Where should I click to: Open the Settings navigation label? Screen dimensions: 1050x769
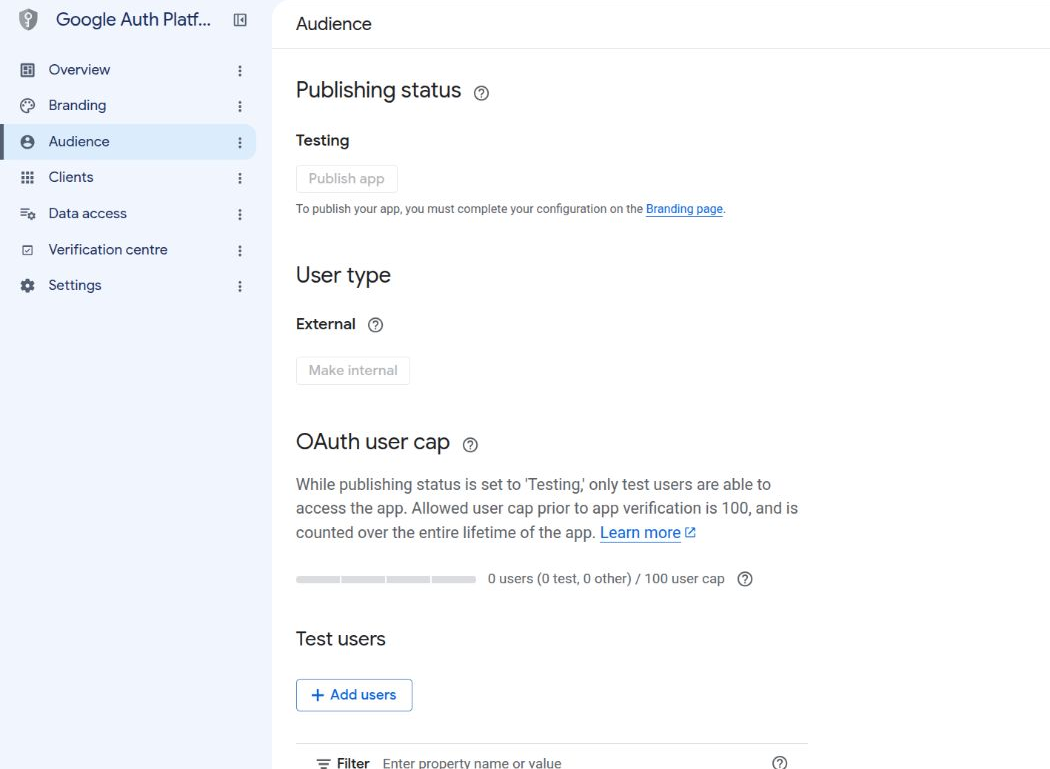[x=75, y=285]
